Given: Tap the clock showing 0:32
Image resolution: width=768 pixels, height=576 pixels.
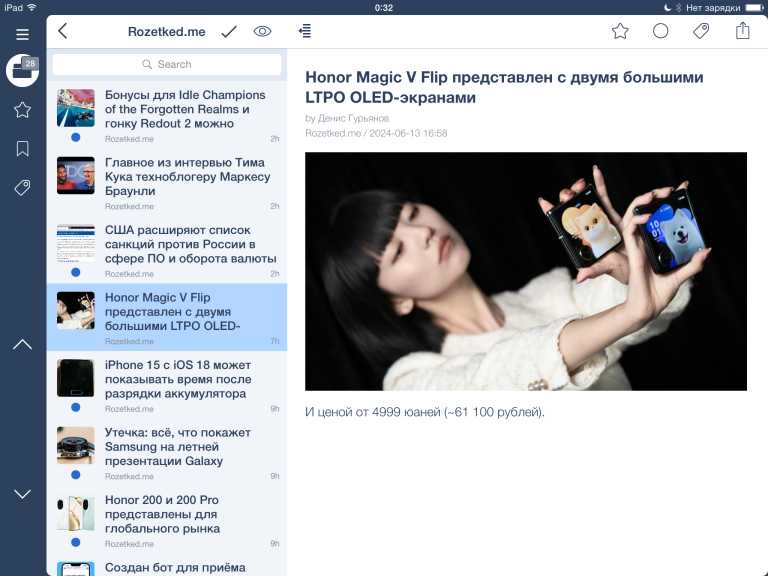Looking at the screenshot, I should pos(384,8).
